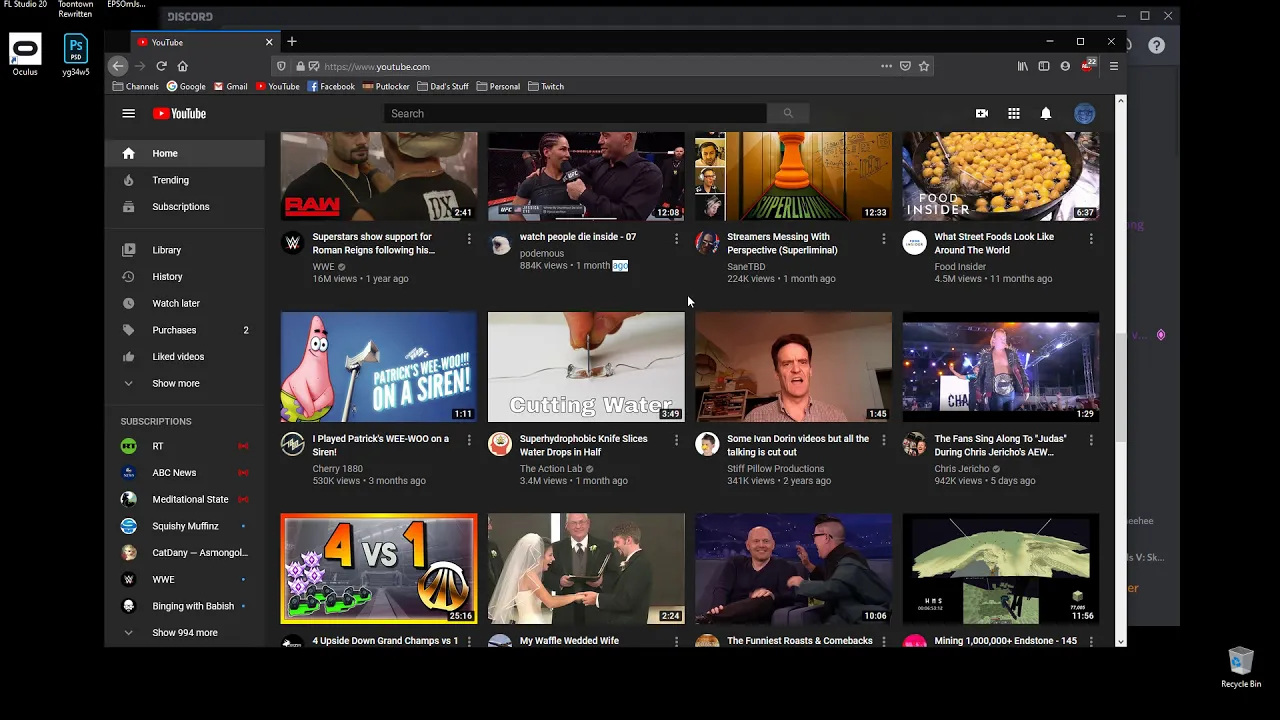
Task: Open Binging with Babish subscription
Action: point(184,606)
